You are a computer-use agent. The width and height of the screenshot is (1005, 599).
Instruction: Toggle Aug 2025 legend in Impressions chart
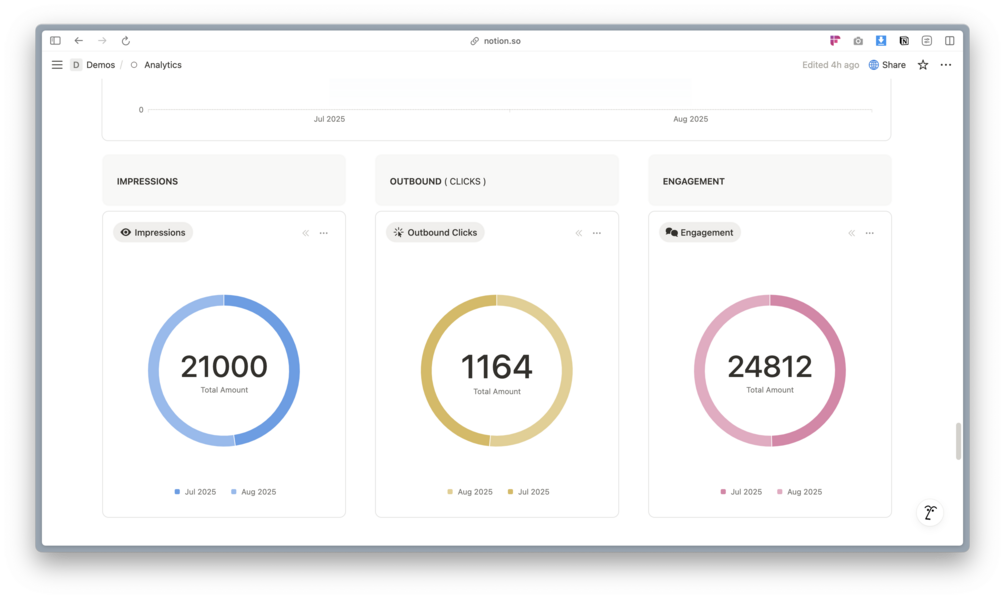click(253, 492)
